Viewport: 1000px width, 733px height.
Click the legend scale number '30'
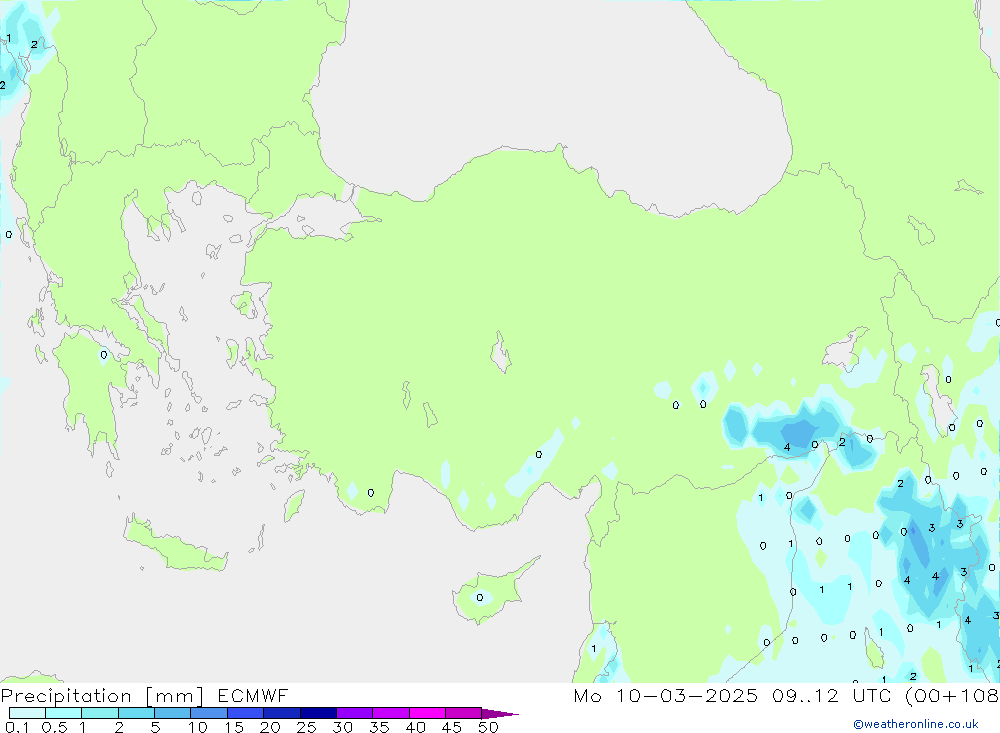coord(342,727)
